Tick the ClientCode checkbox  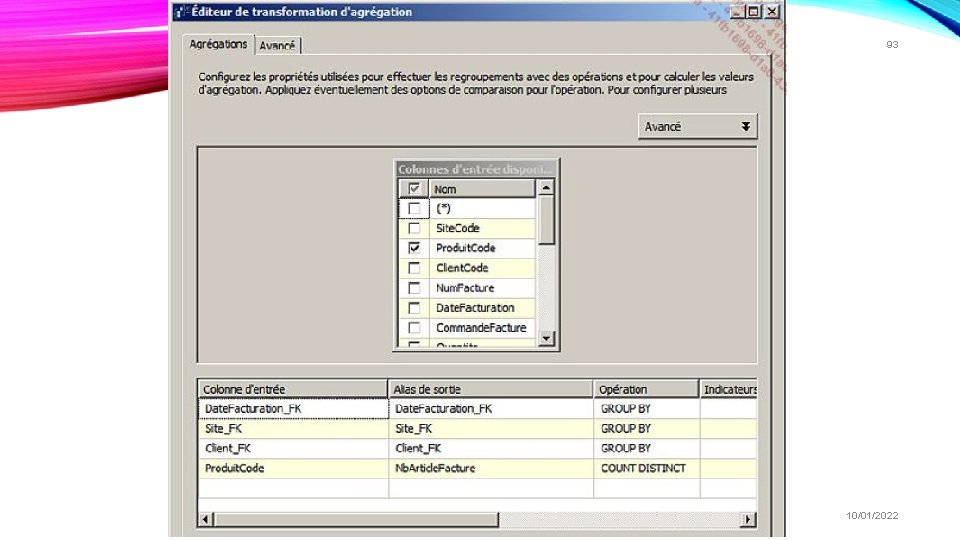coord(414,268)
